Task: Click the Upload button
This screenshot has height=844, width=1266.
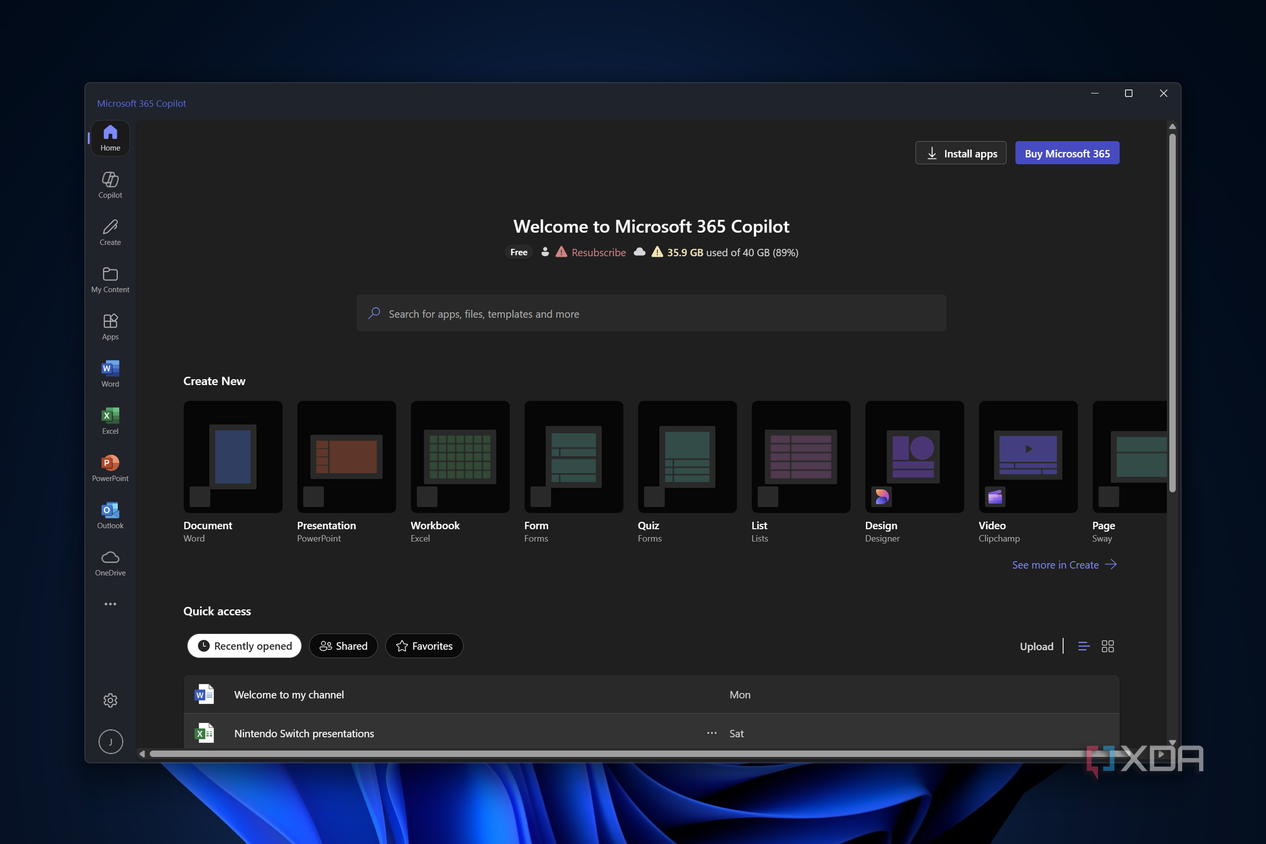Action: click(1036, 646)
